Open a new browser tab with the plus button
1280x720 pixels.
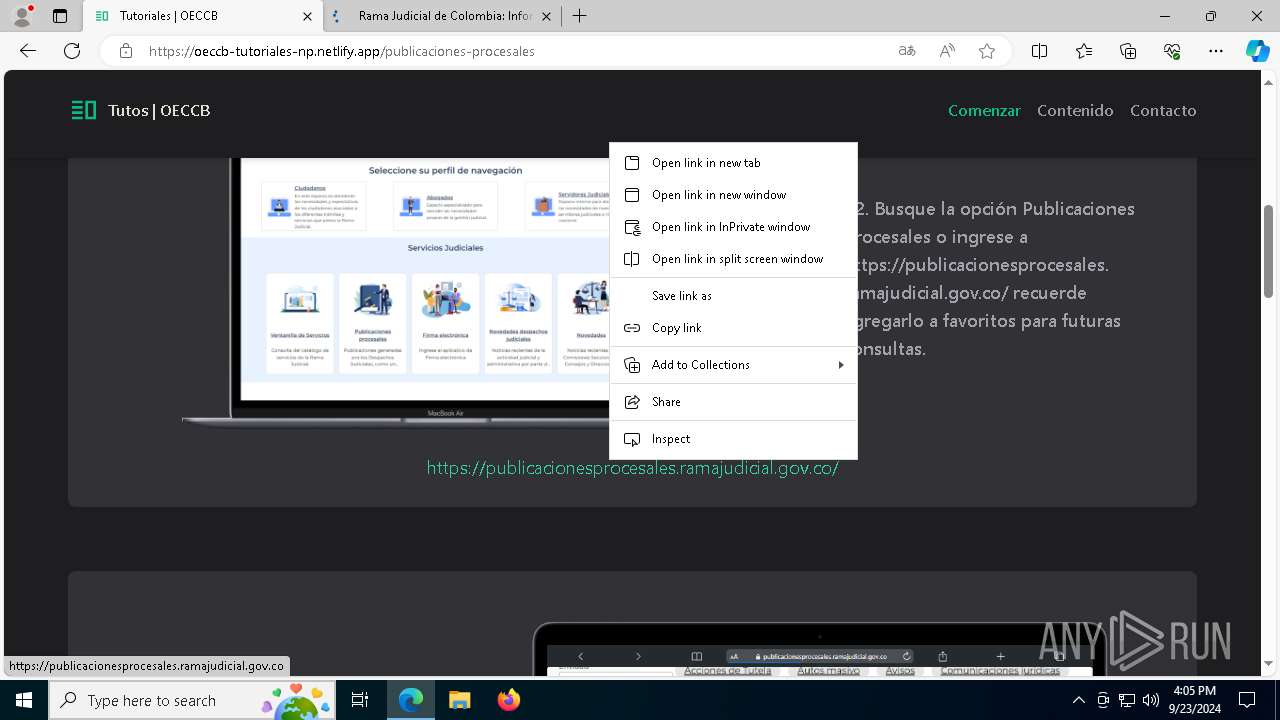tap(579, 16)
